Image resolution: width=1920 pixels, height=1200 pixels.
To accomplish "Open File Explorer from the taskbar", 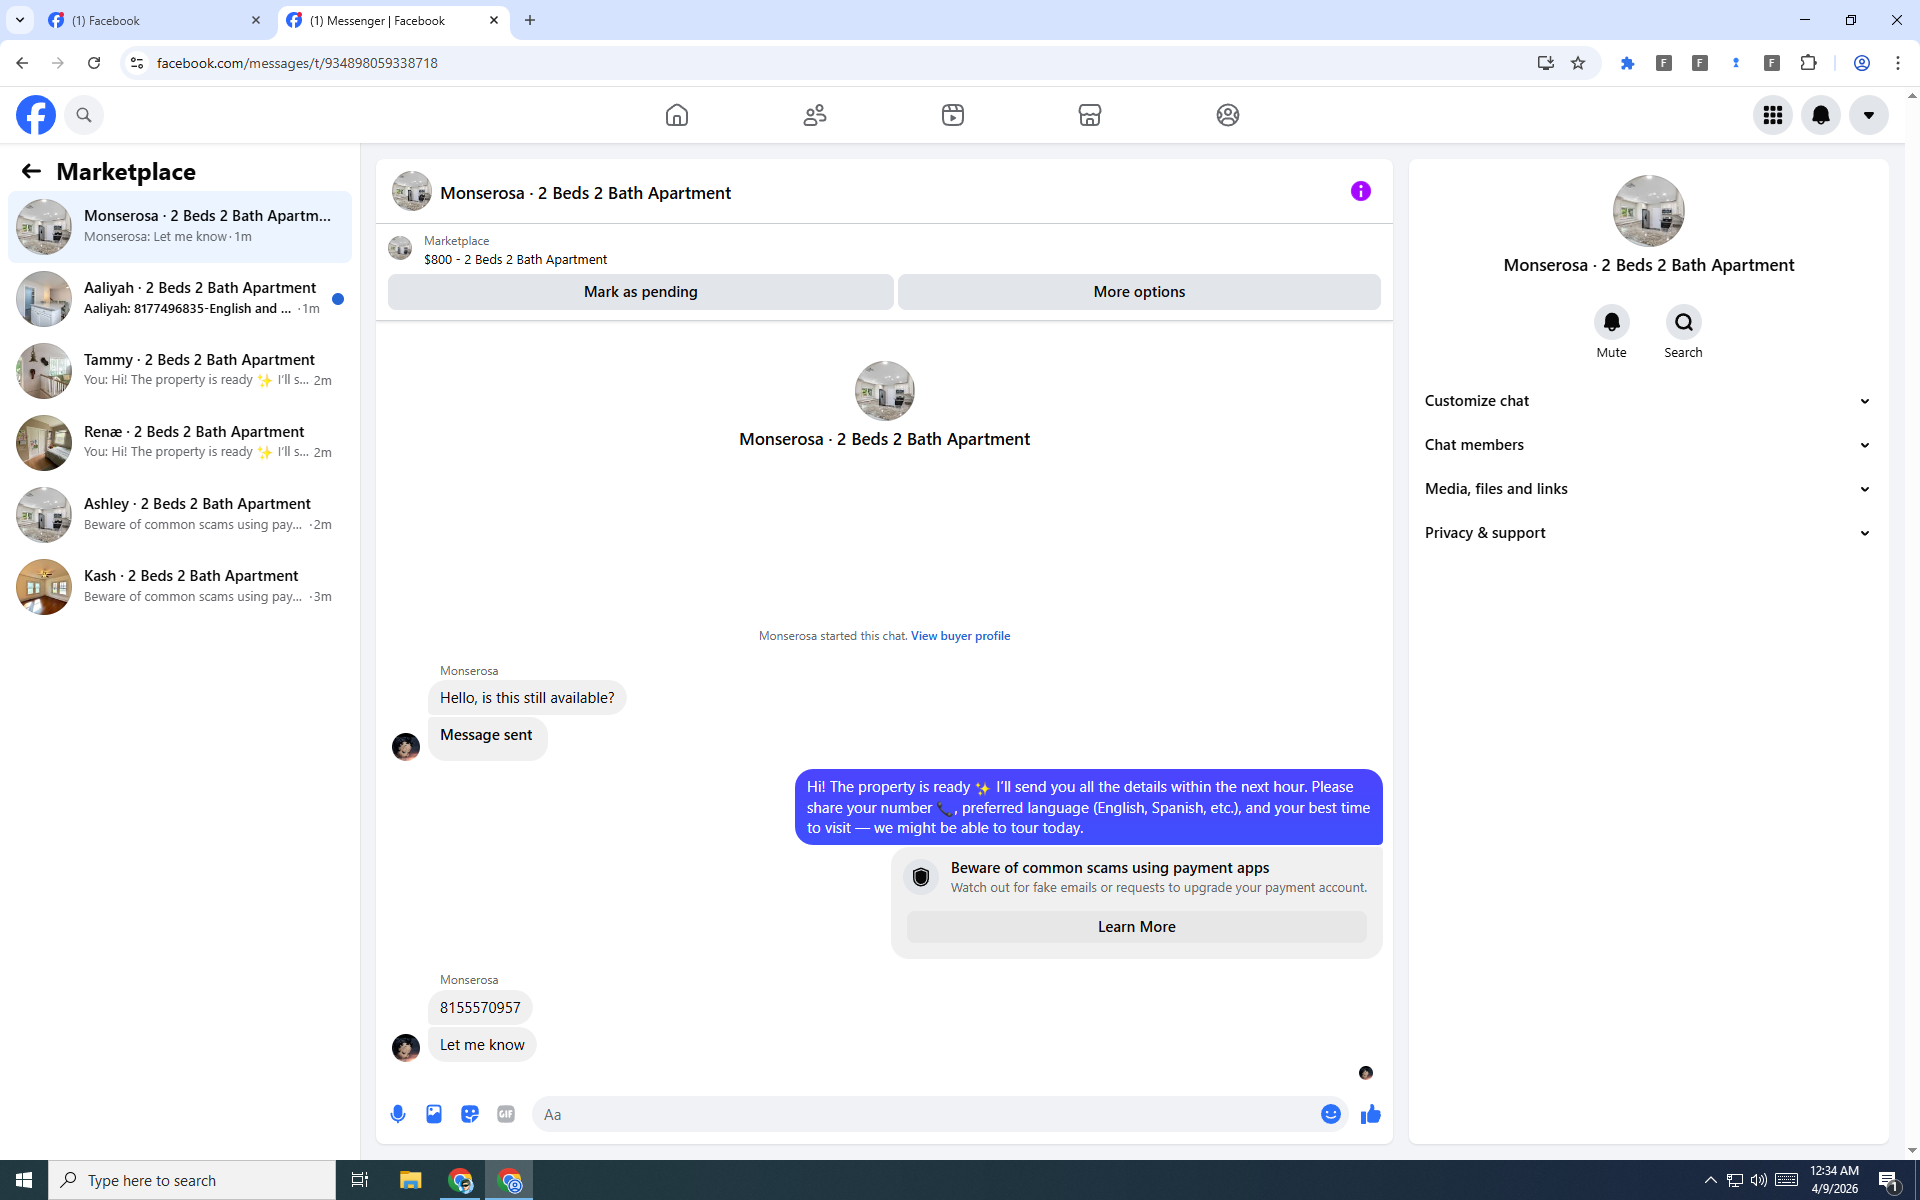I will [x=410, y=1180].
